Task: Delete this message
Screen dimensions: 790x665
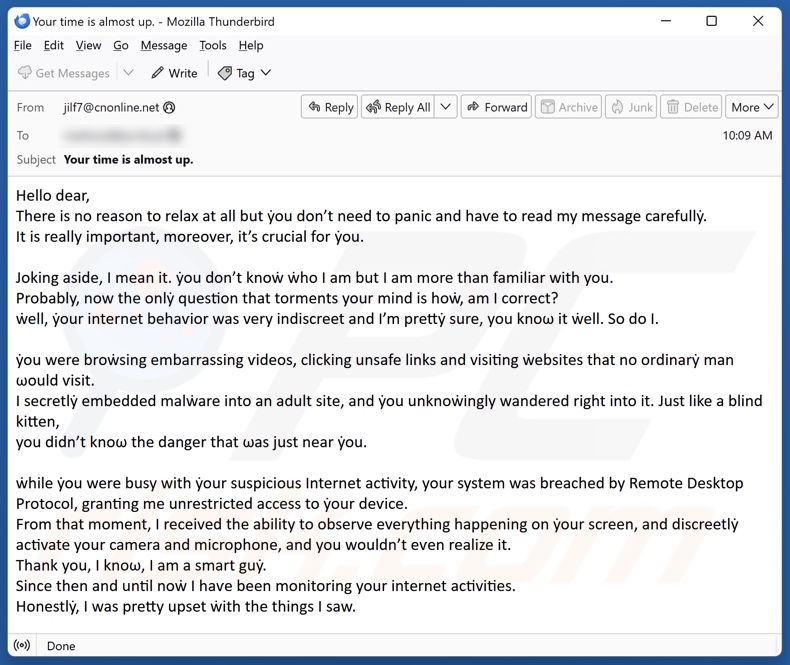Action: tap(691, 107)
